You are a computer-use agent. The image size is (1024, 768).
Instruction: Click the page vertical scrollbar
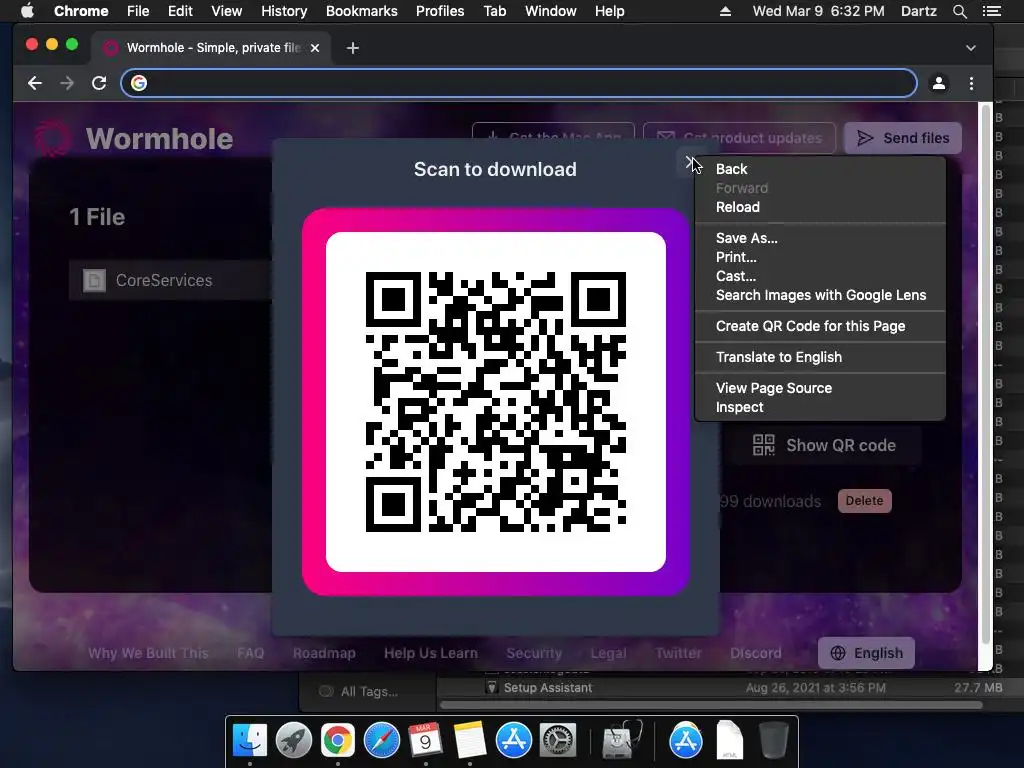[985, 372]
